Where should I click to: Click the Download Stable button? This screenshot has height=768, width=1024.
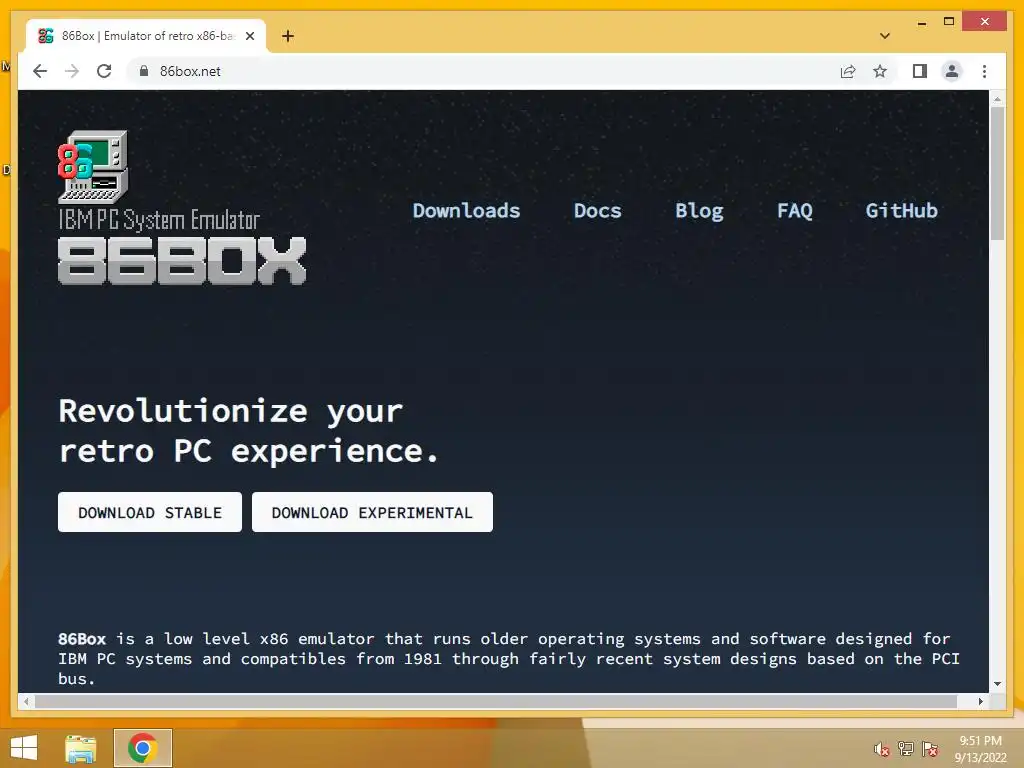tap(150, 512)
